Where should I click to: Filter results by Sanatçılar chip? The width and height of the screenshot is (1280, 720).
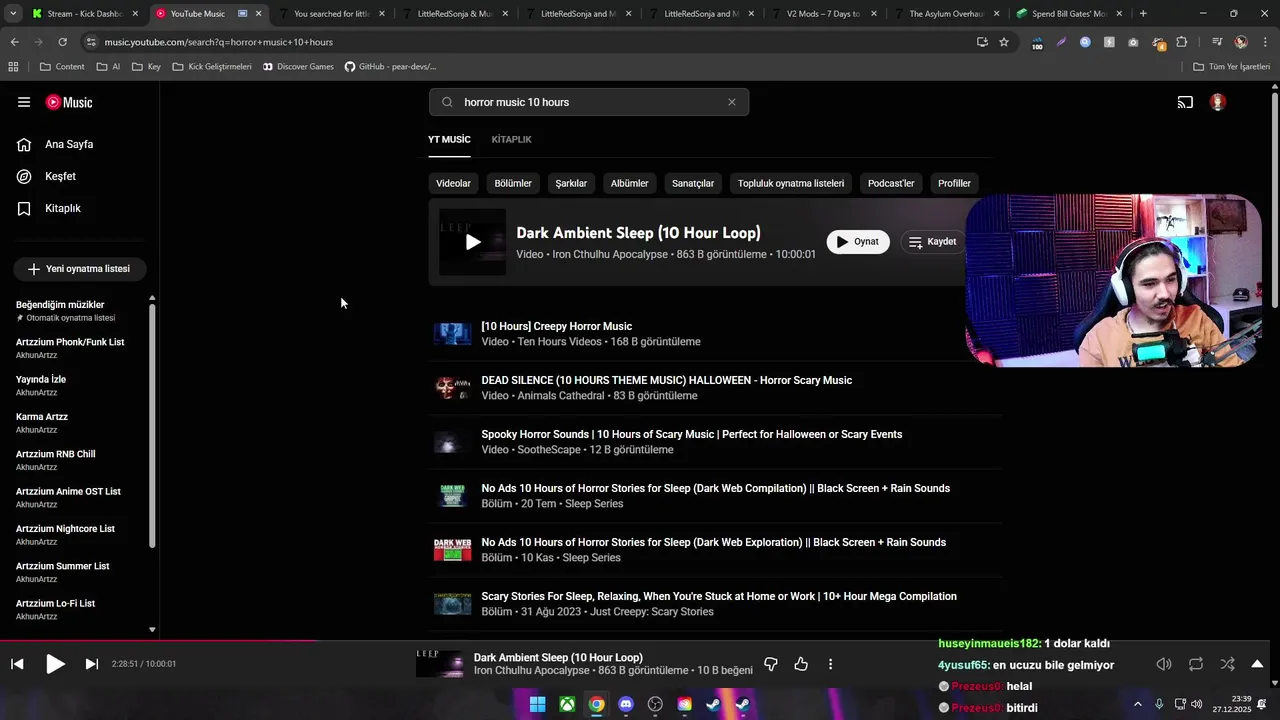click(693, 183)
